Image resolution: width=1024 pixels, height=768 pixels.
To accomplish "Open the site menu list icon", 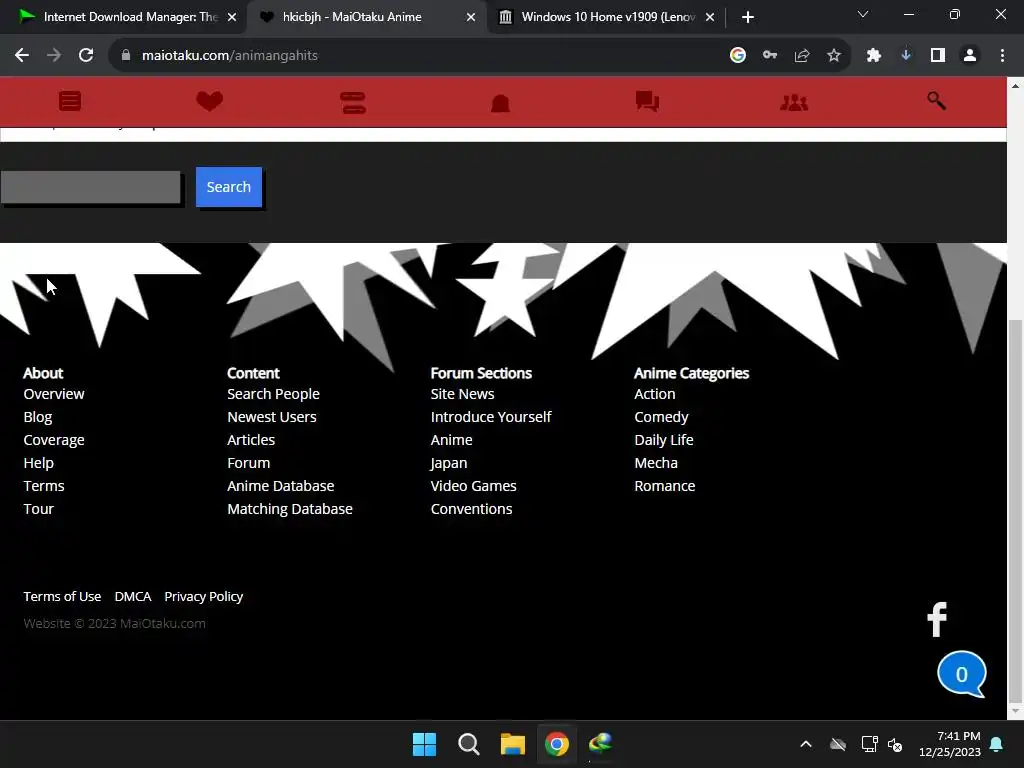I will click(70, 101).
